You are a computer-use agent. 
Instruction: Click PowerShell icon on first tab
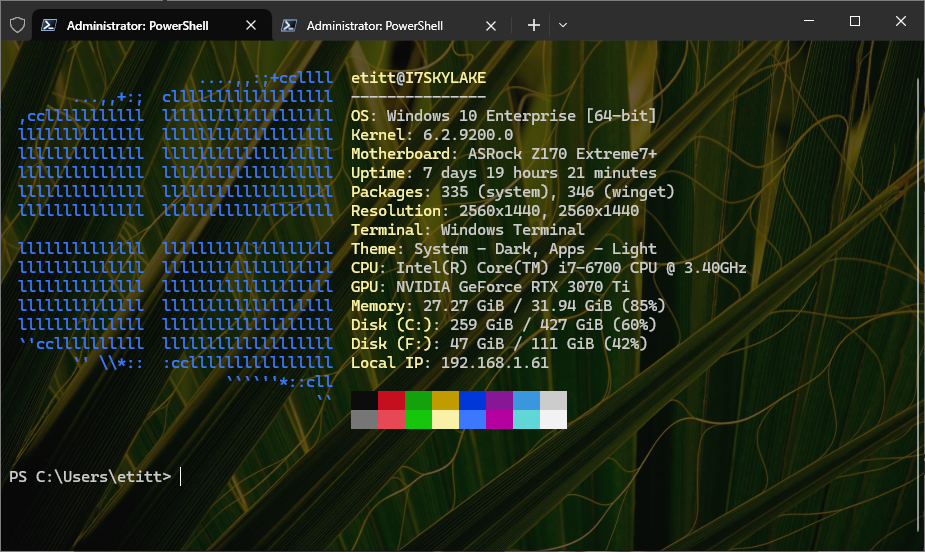pos(49,25)
